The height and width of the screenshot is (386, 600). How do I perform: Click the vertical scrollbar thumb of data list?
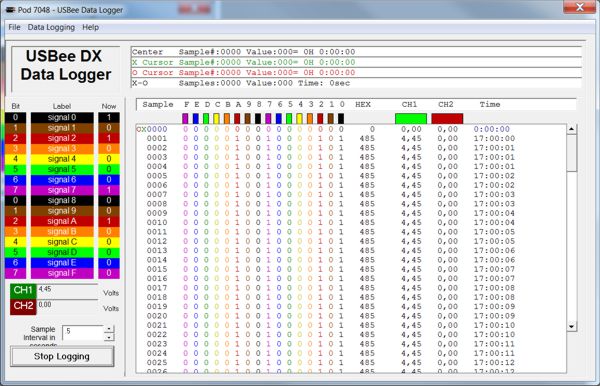tap(572, 153)
